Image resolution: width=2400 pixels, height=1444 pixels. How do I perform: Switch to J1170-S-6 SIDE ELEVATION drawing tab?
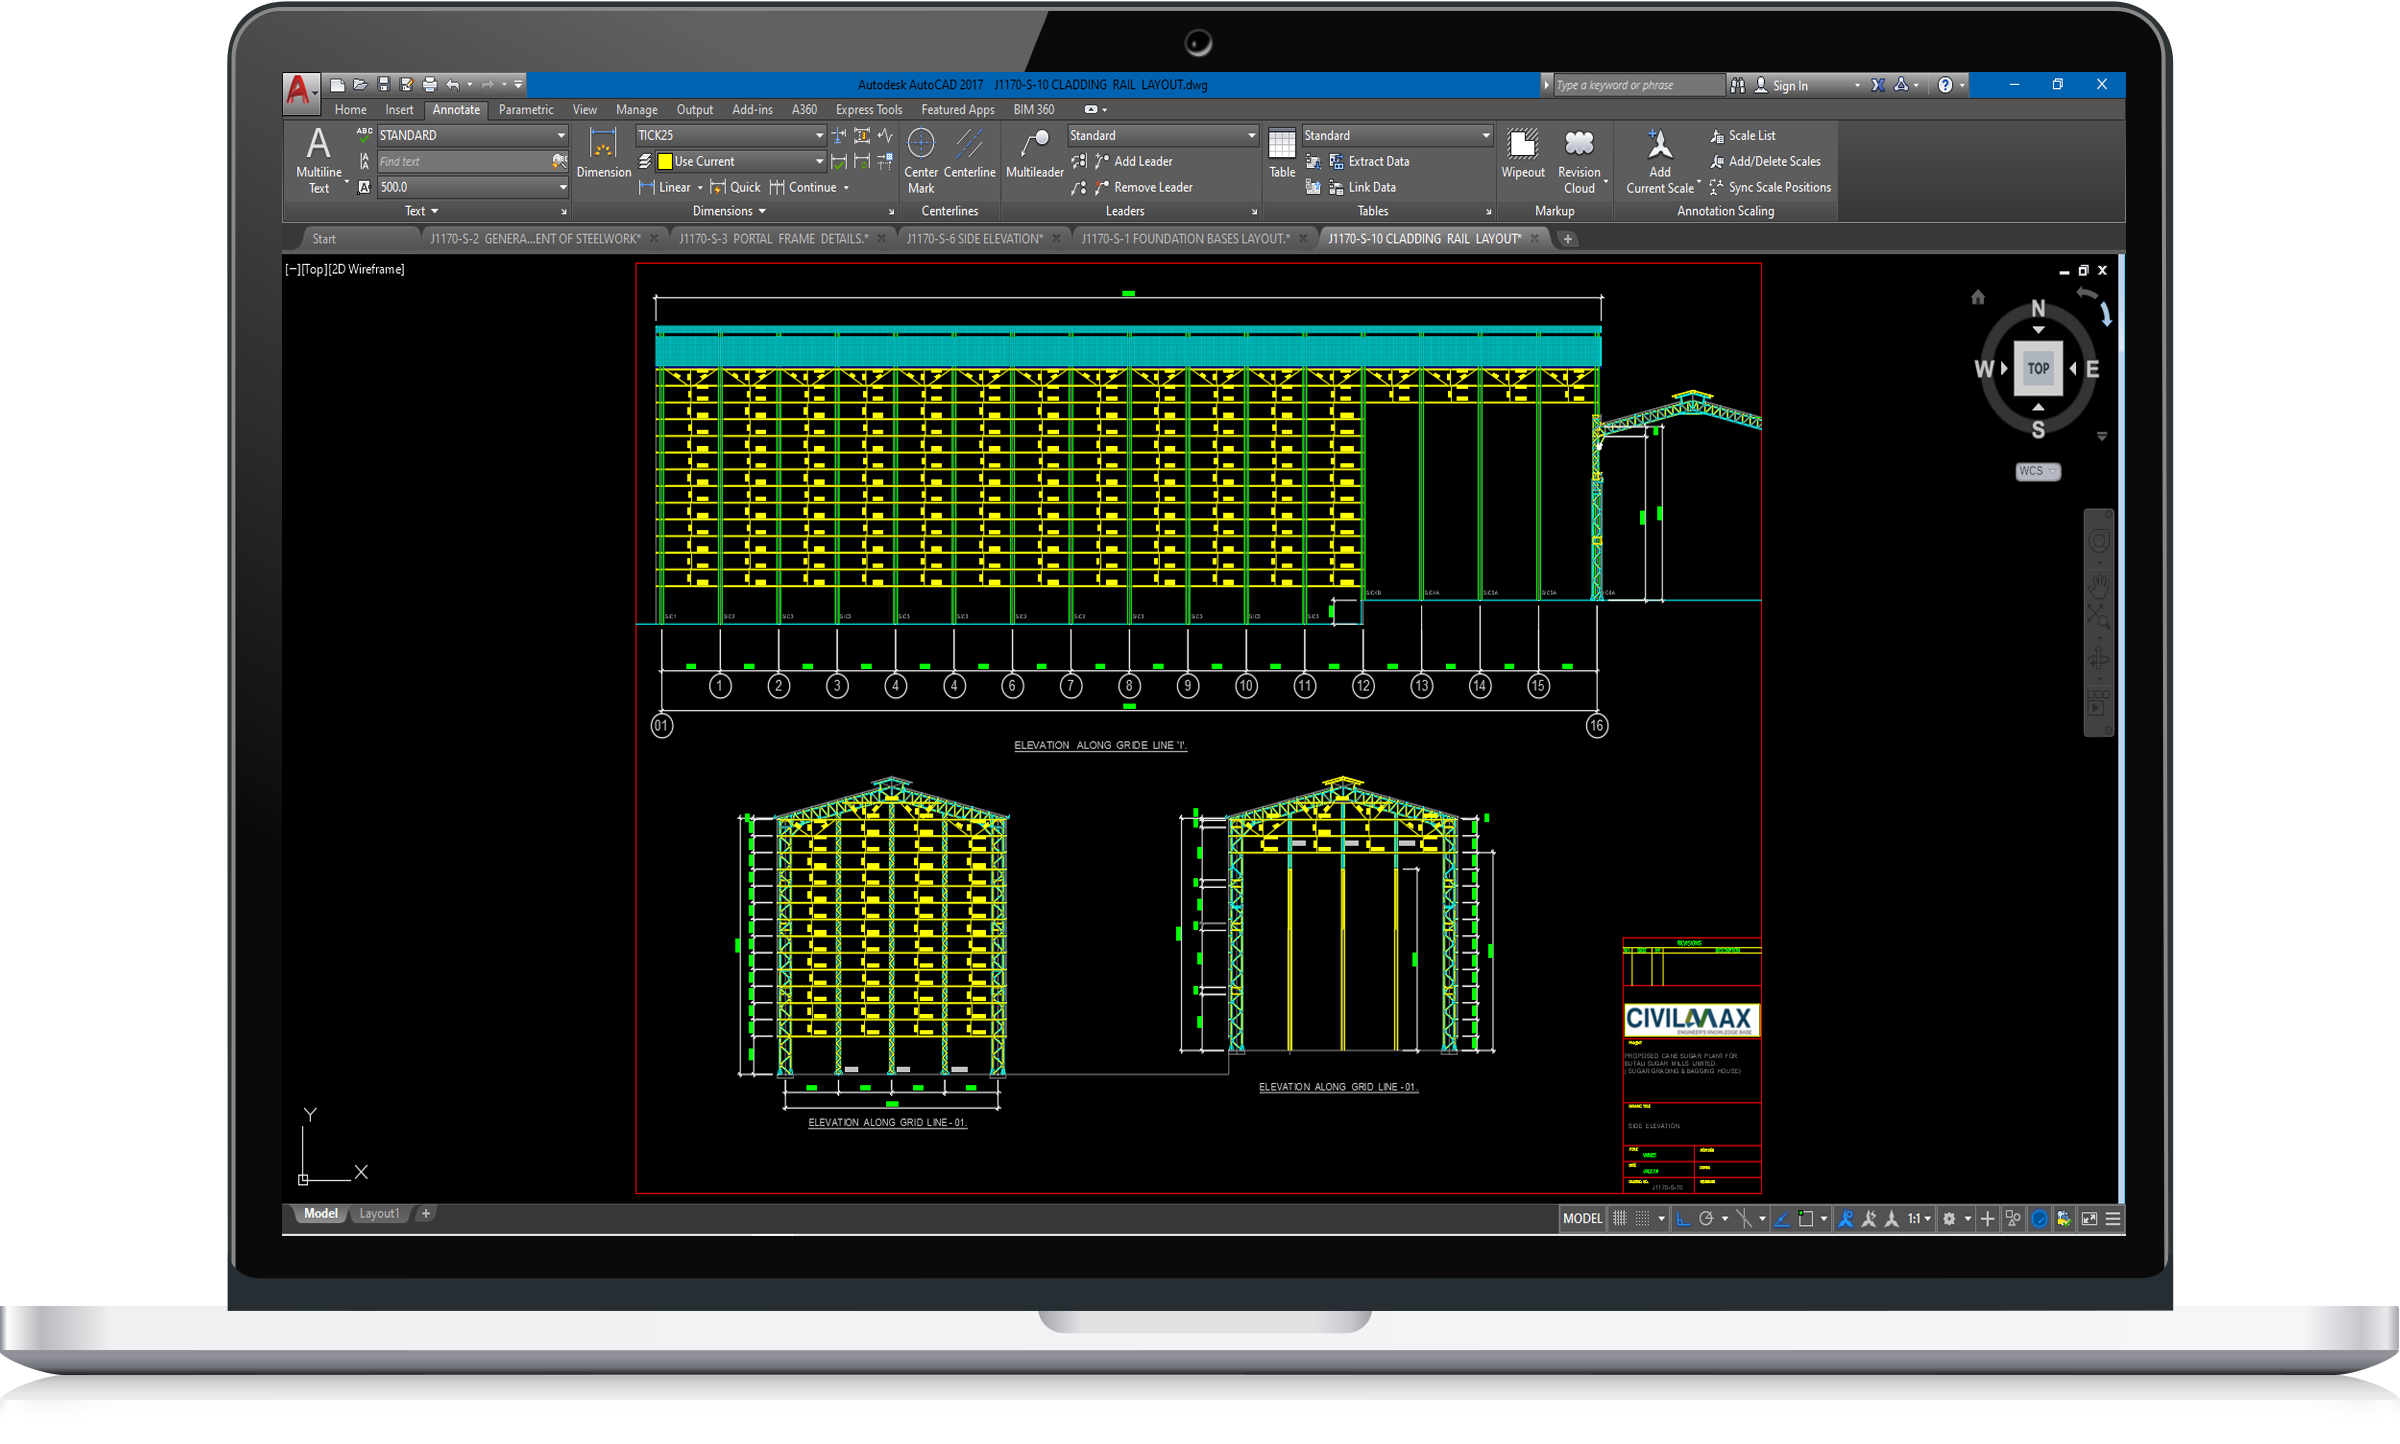[x=974, y=239]
